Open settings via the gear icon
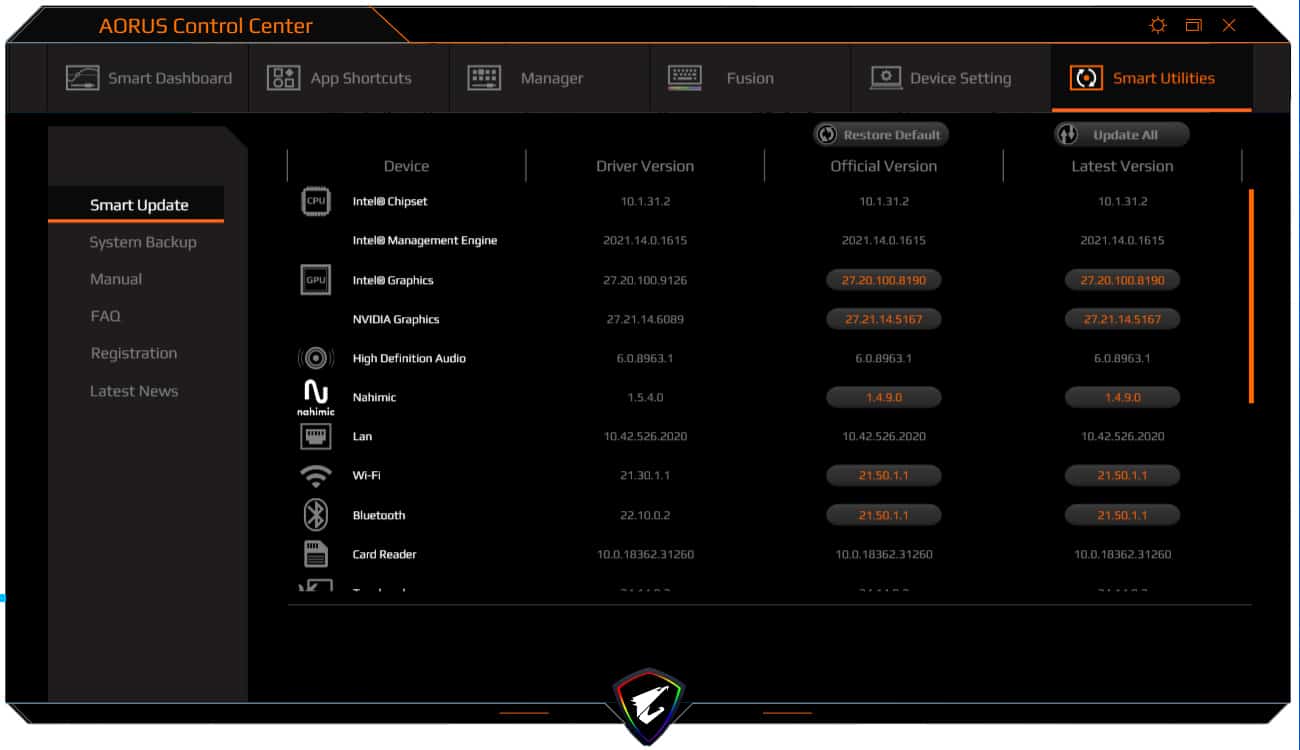The image size is (1300, 750). click(1157, 26)
